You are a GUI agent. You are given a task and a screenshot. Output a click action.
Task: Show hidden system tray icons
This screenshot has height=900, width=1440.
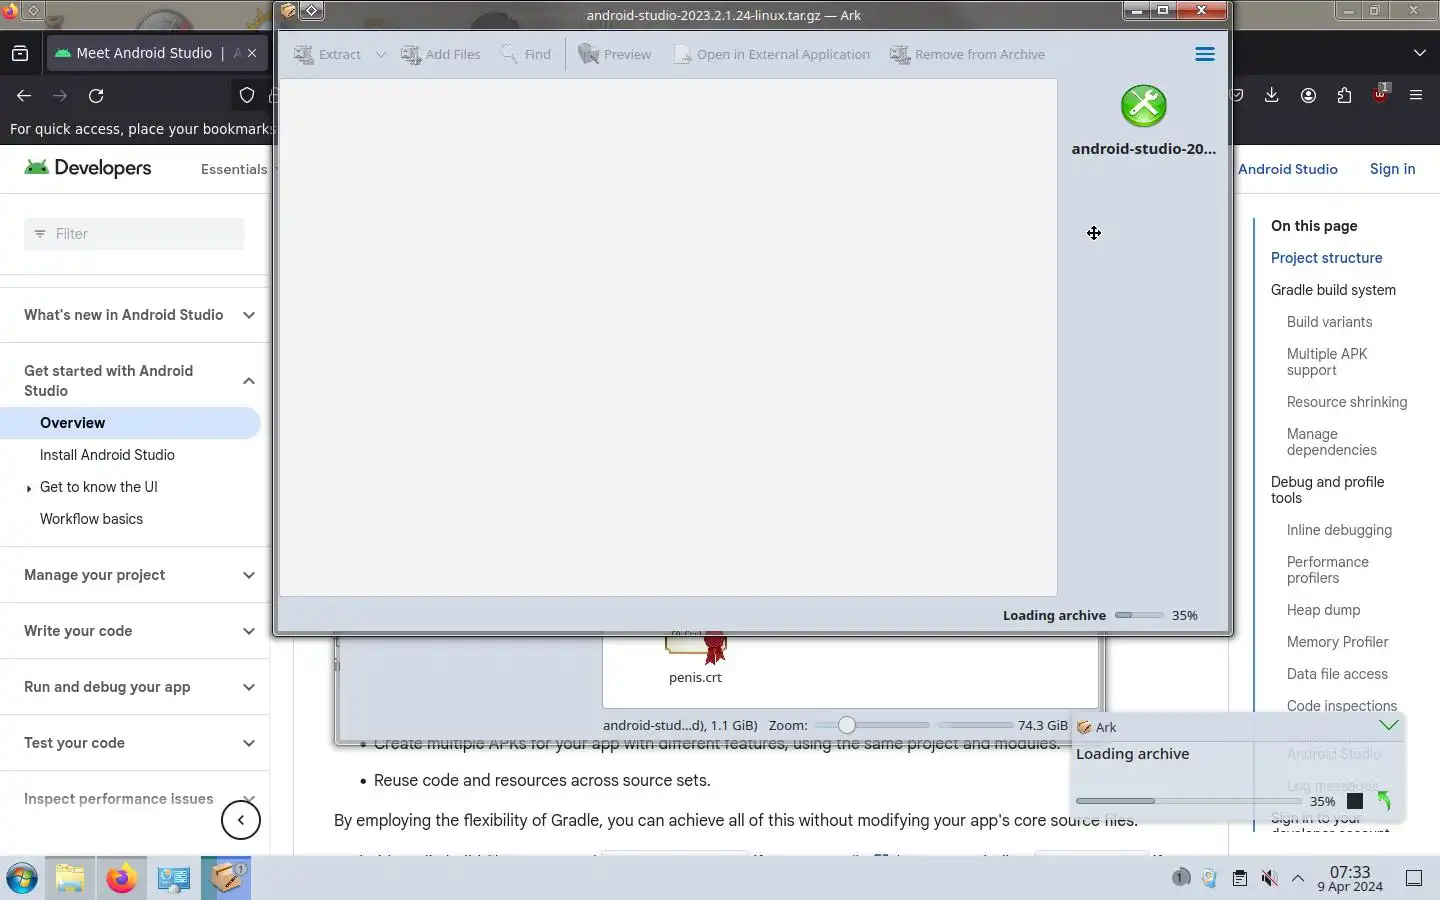click(1298, 878)
